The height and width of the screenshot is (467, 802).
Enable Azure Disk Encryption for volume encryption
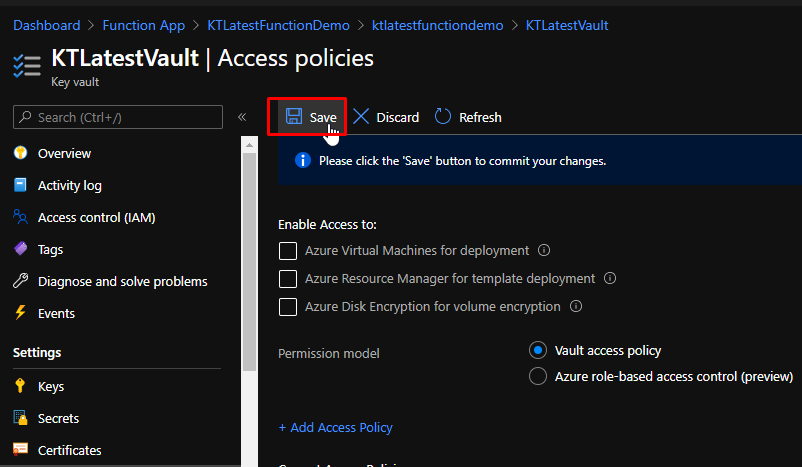[x=288, y=307]
